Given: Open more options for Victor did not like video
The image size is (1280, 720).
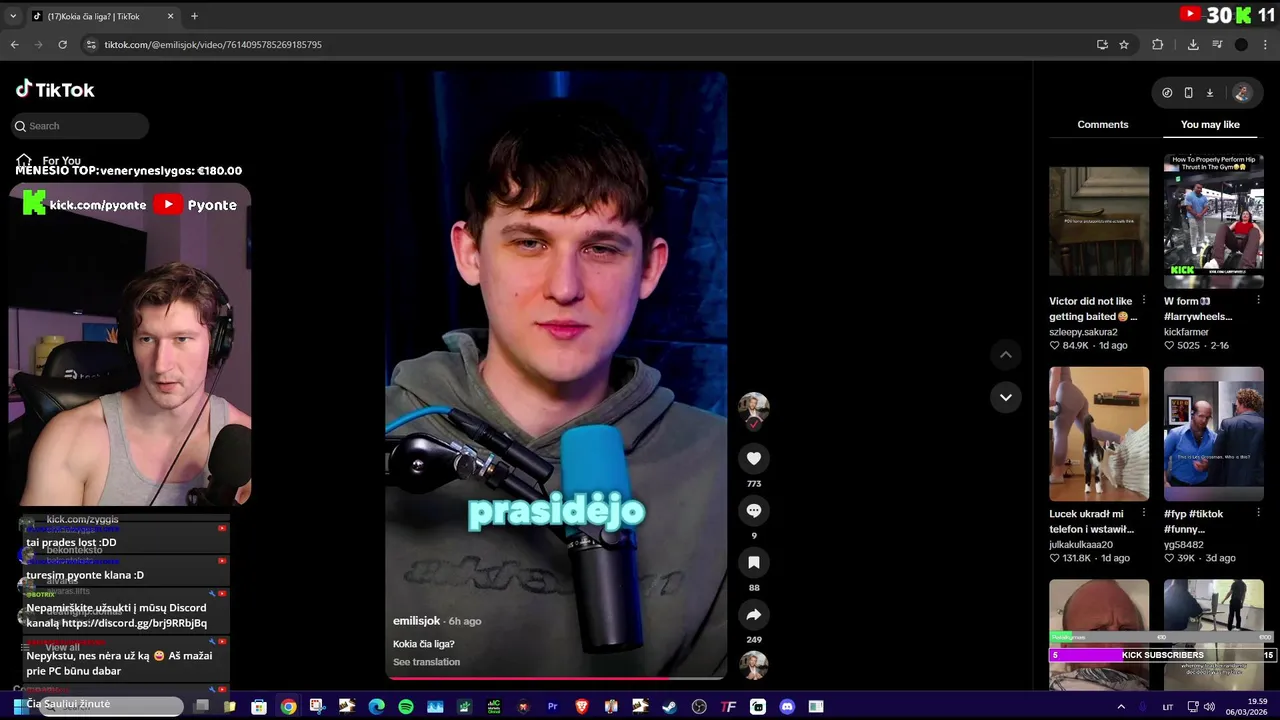Looking at the screenshot, I should pos(1144,300).
